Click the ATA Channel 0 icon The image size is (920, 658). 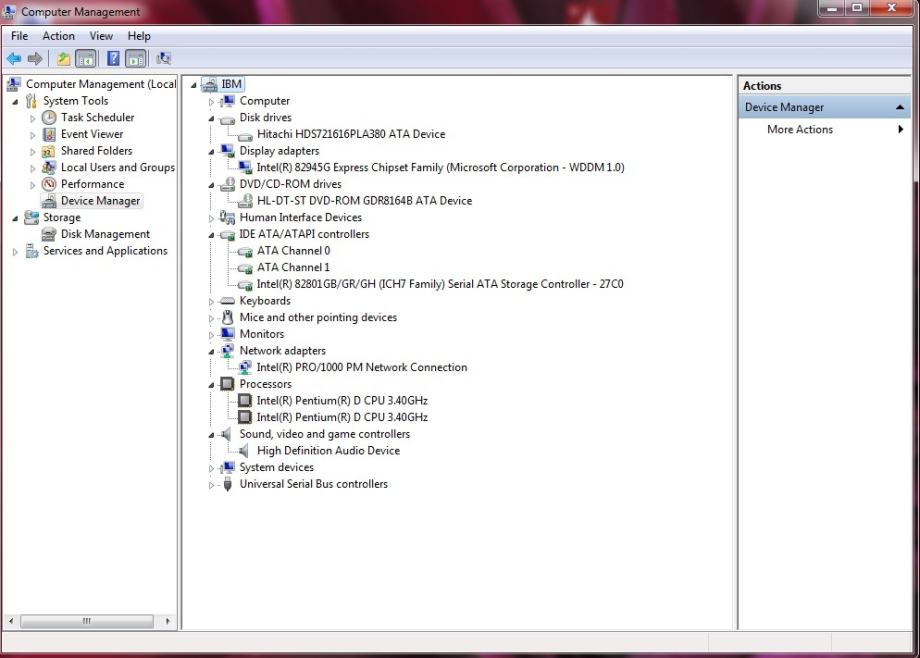click(x=245, y=251)
